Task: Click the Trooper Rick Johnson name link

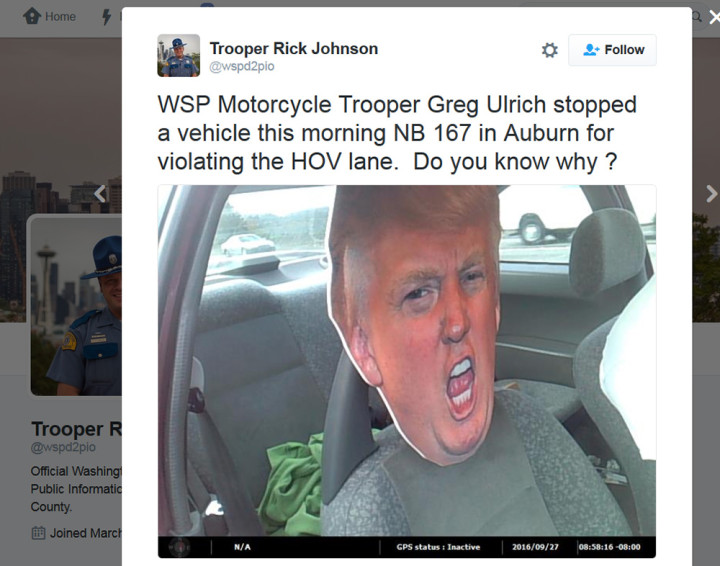Action: coord(293,49)
